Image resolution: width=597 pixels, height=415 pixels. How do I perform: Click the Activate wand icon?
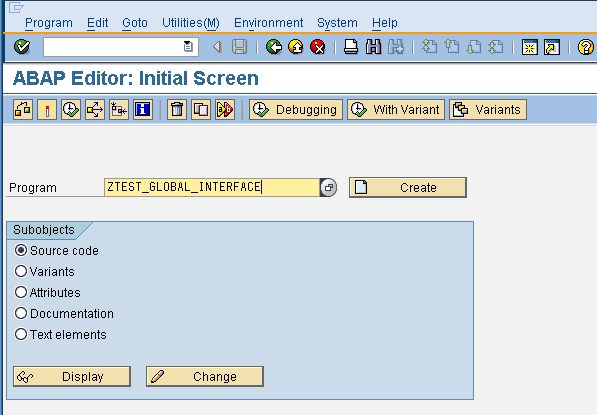coord(47,110)
